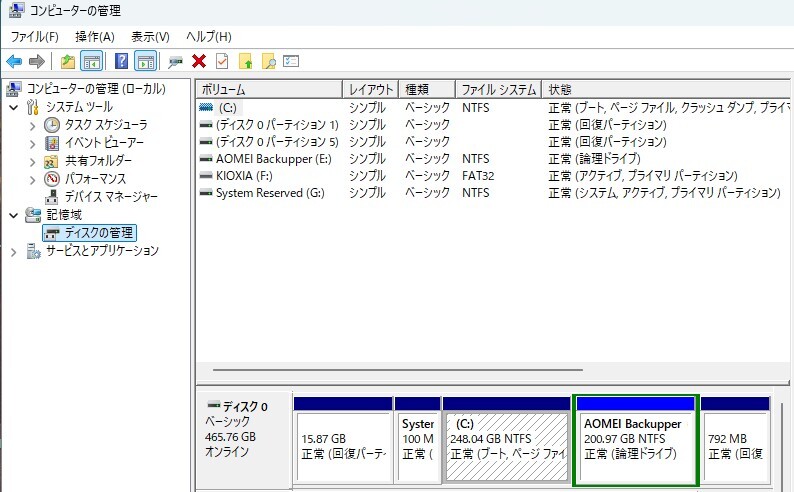The width and height of the screenshot is (794, 492).
Task: Click the (C:) volume drive icon in list
Action: pos(206,107)
